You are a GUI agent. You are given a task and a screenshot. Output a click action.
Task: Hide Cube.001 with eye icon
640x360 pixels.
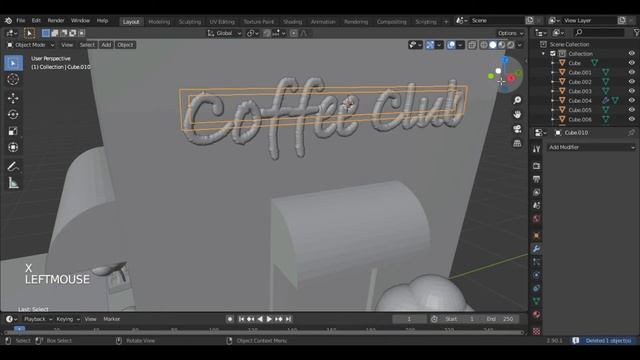click(631, 72)
